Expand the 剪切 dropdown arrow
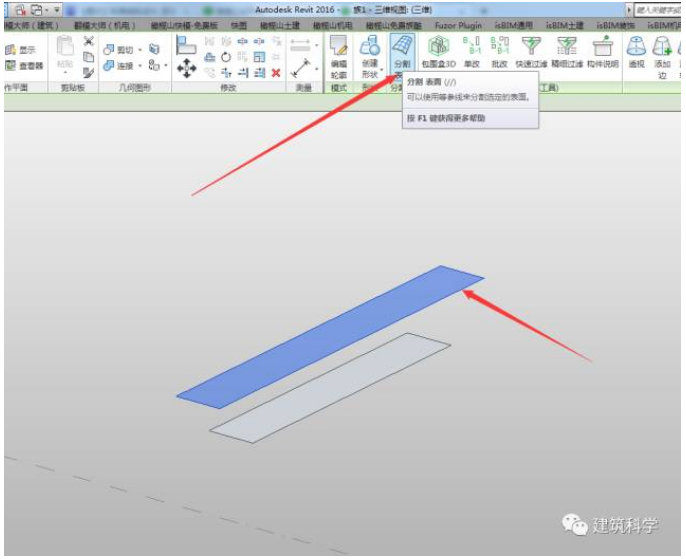The image size is (686, 559). click(x=140, y=50)
